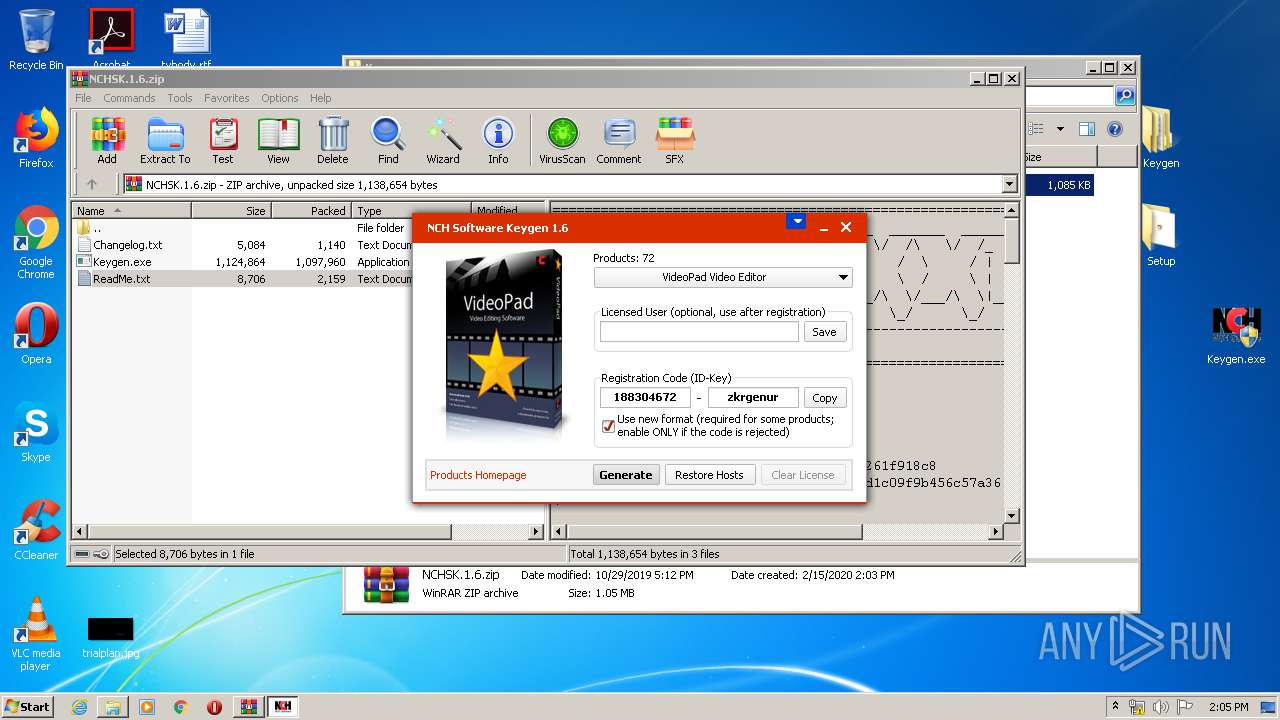This screenshot has height=720, width=1280.
Task: Open the keygen title bar dropdown arrow
Action: 796,221
